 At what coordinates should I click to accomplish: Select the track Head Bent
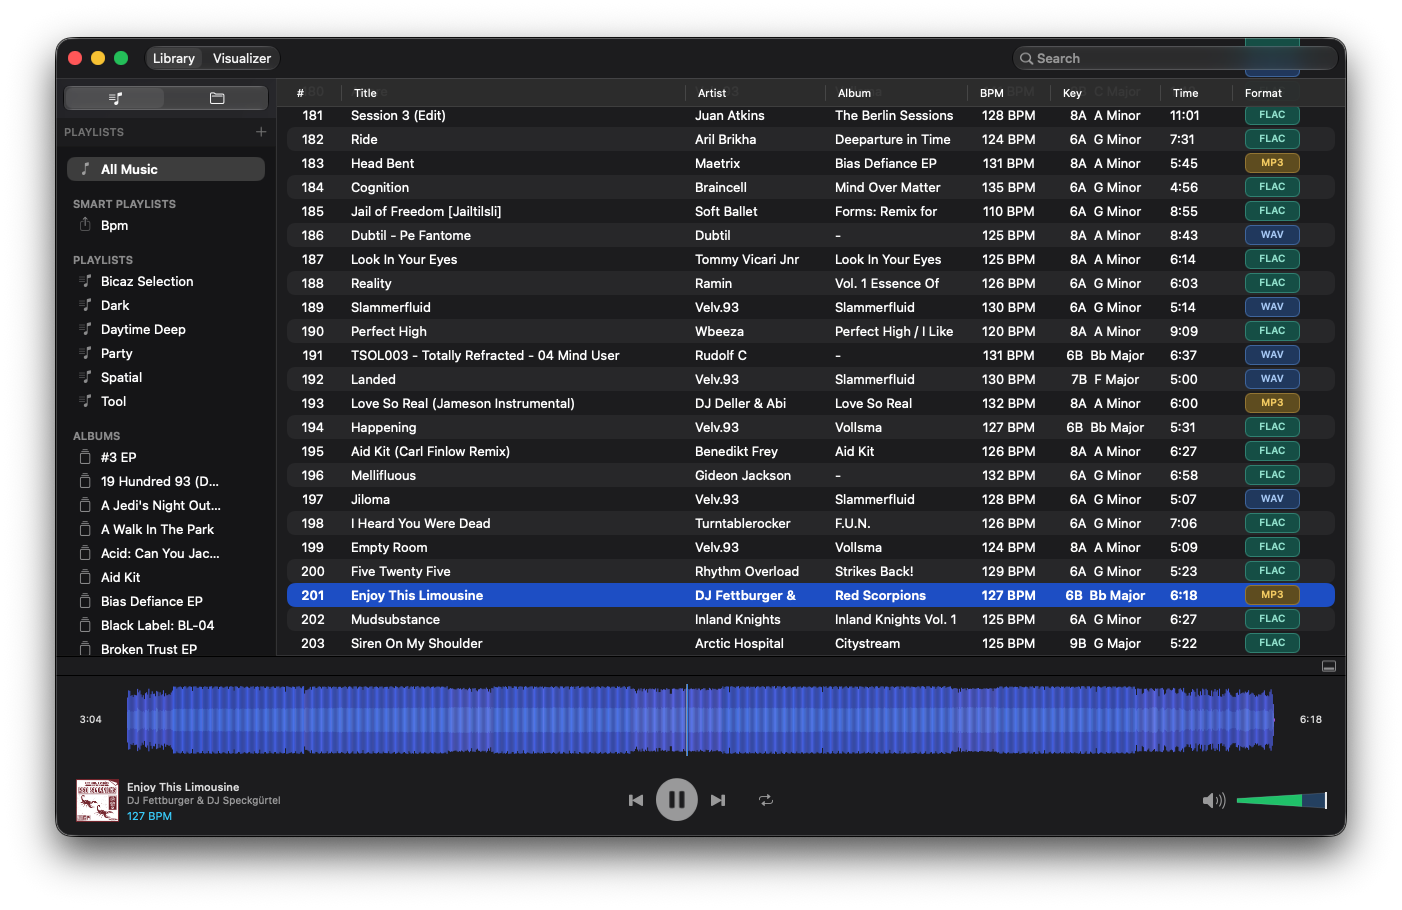[810, 164]
